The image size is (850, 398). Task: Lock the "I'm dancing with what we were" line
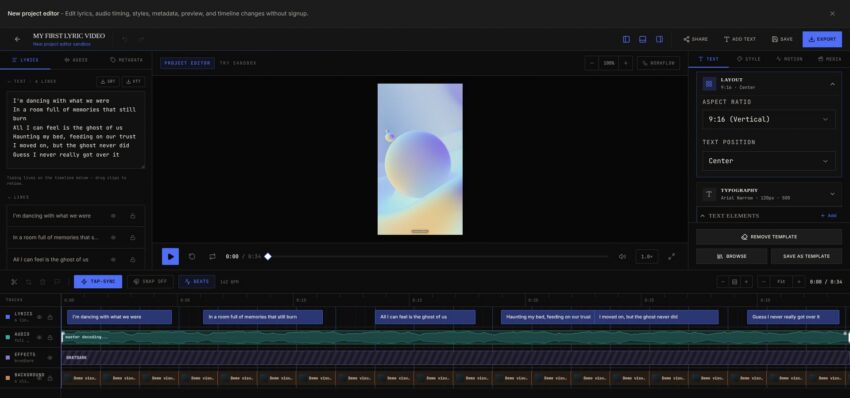132,216
